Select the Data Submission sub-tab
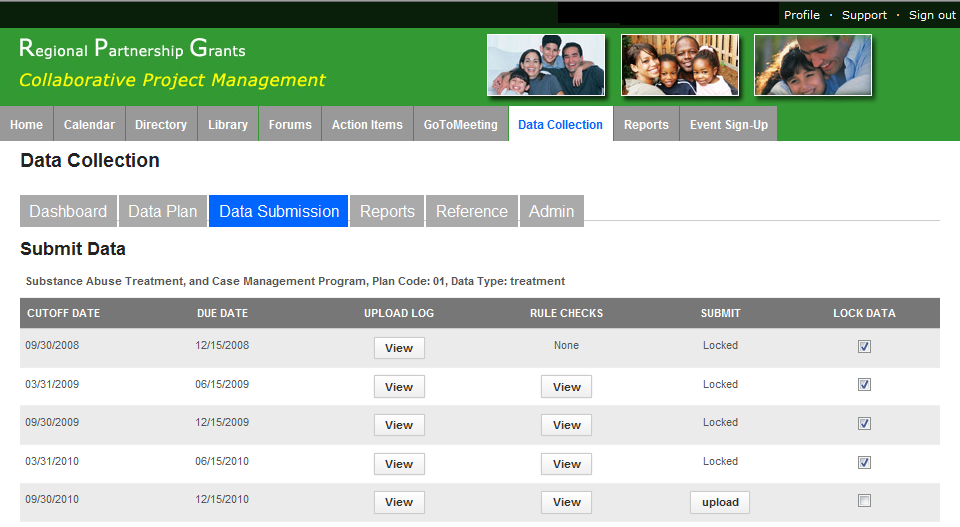The image size is (960, 527). (279, 211)
